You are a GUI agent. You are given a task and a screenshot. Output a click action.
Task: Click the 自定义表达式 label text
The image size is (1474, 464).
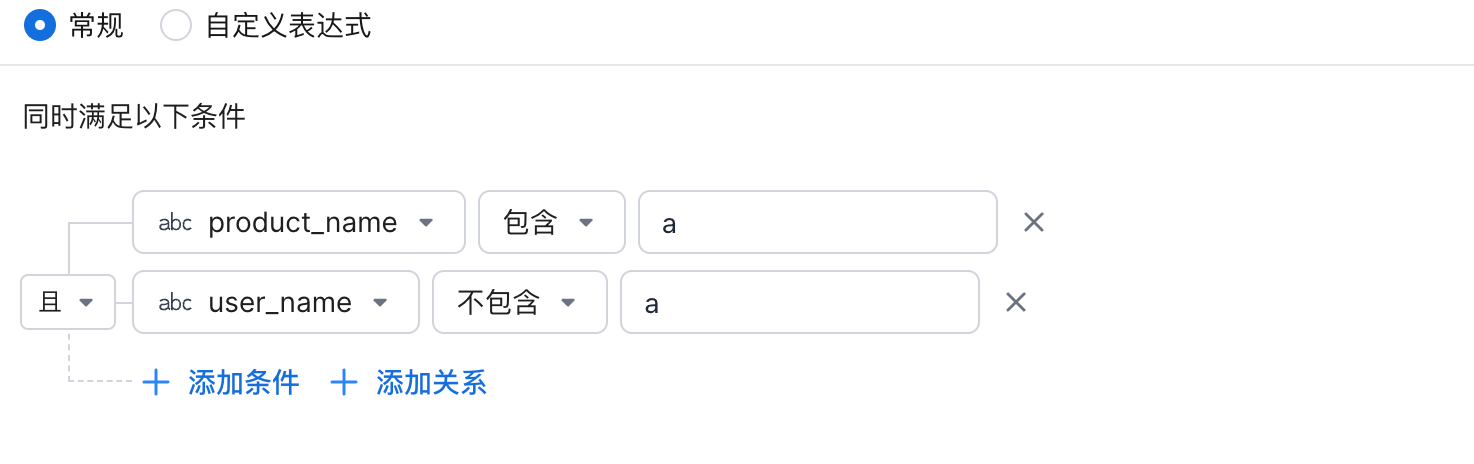(288, 26)
